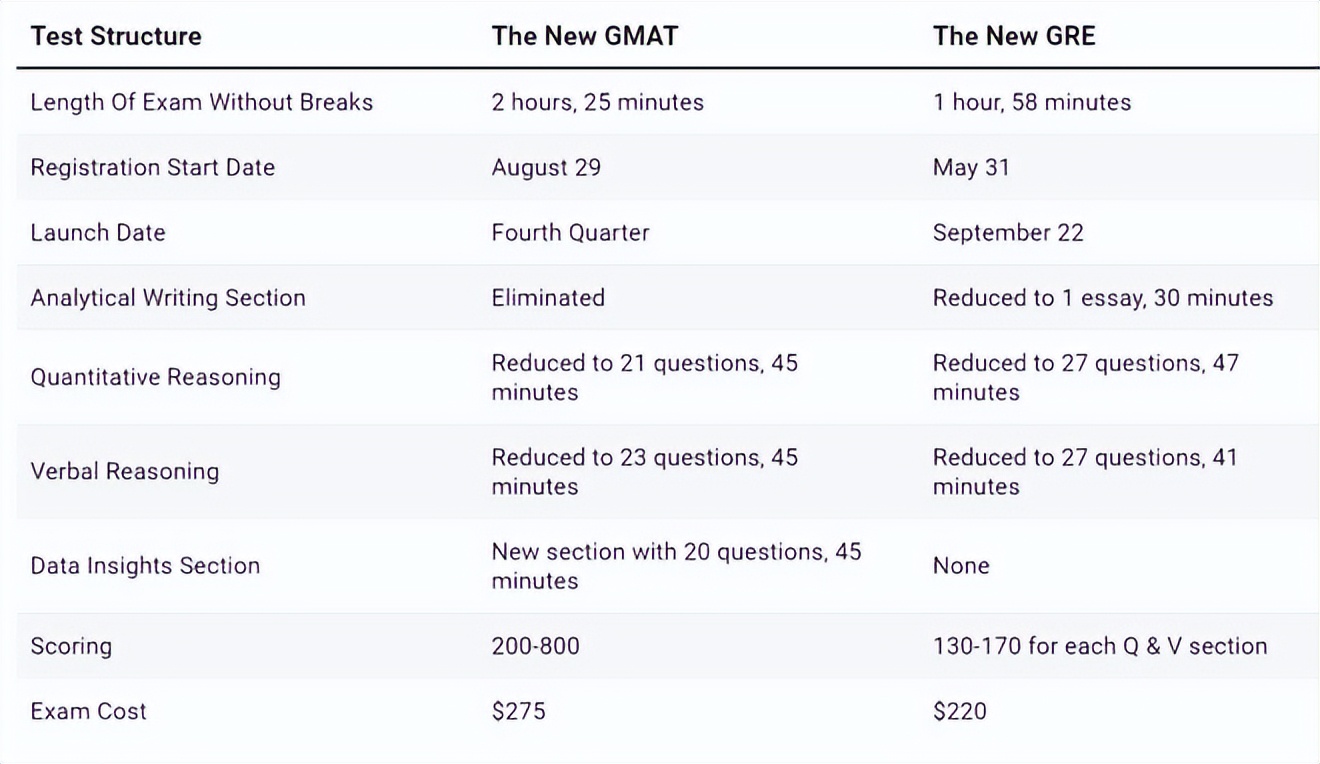Select the Quantitative Reasoning row label
Viewport: 1320px width, 764px height.
[155, 377]
